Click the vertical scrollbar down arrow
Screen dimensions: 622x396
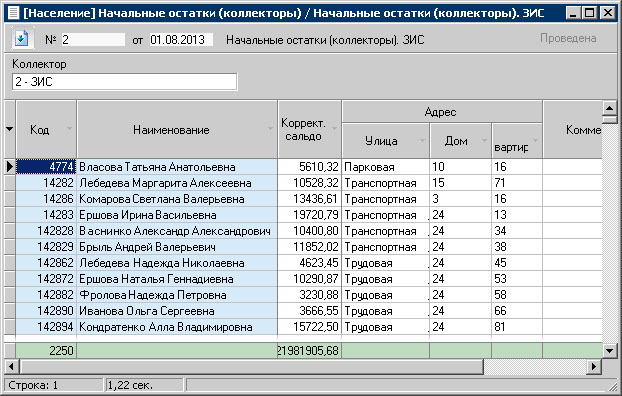(x=609, y=350)
